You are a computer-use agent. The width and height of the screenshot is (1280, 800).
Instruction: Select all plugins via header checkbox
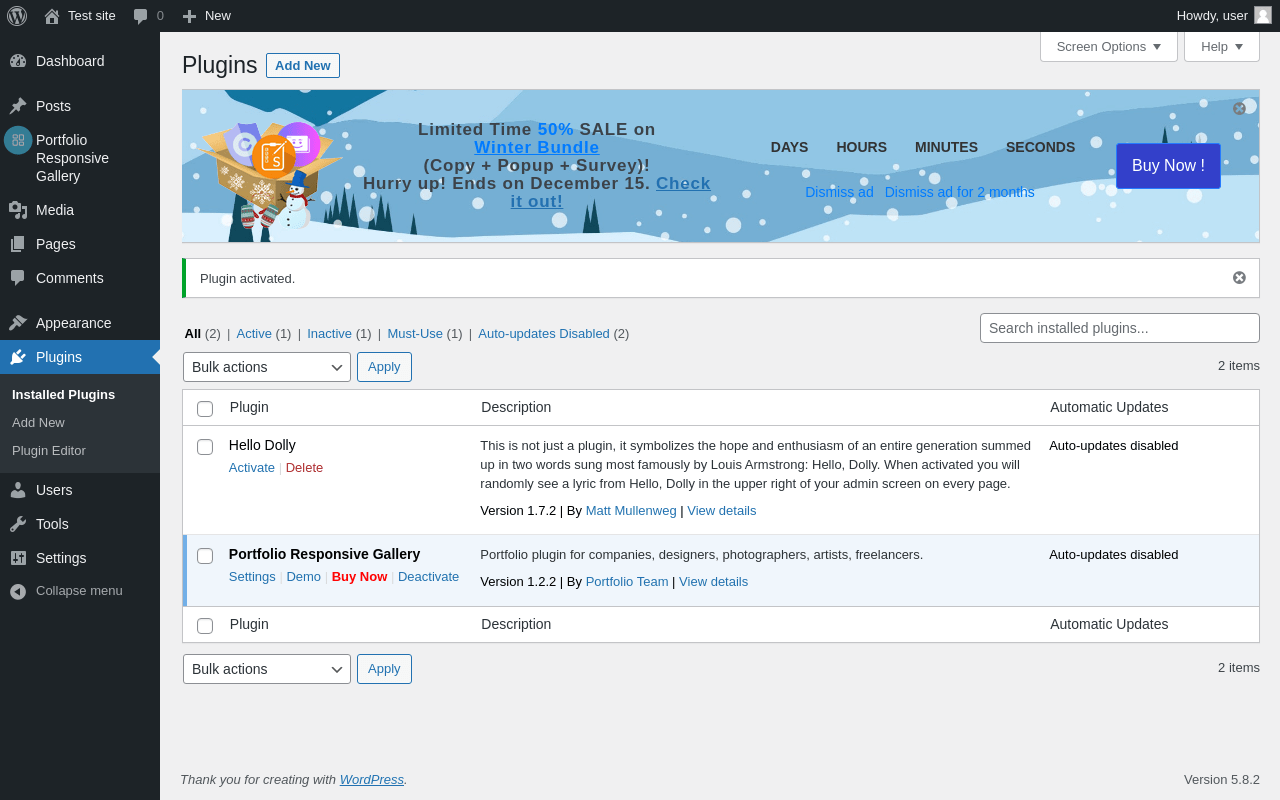[x=205, y=408]
